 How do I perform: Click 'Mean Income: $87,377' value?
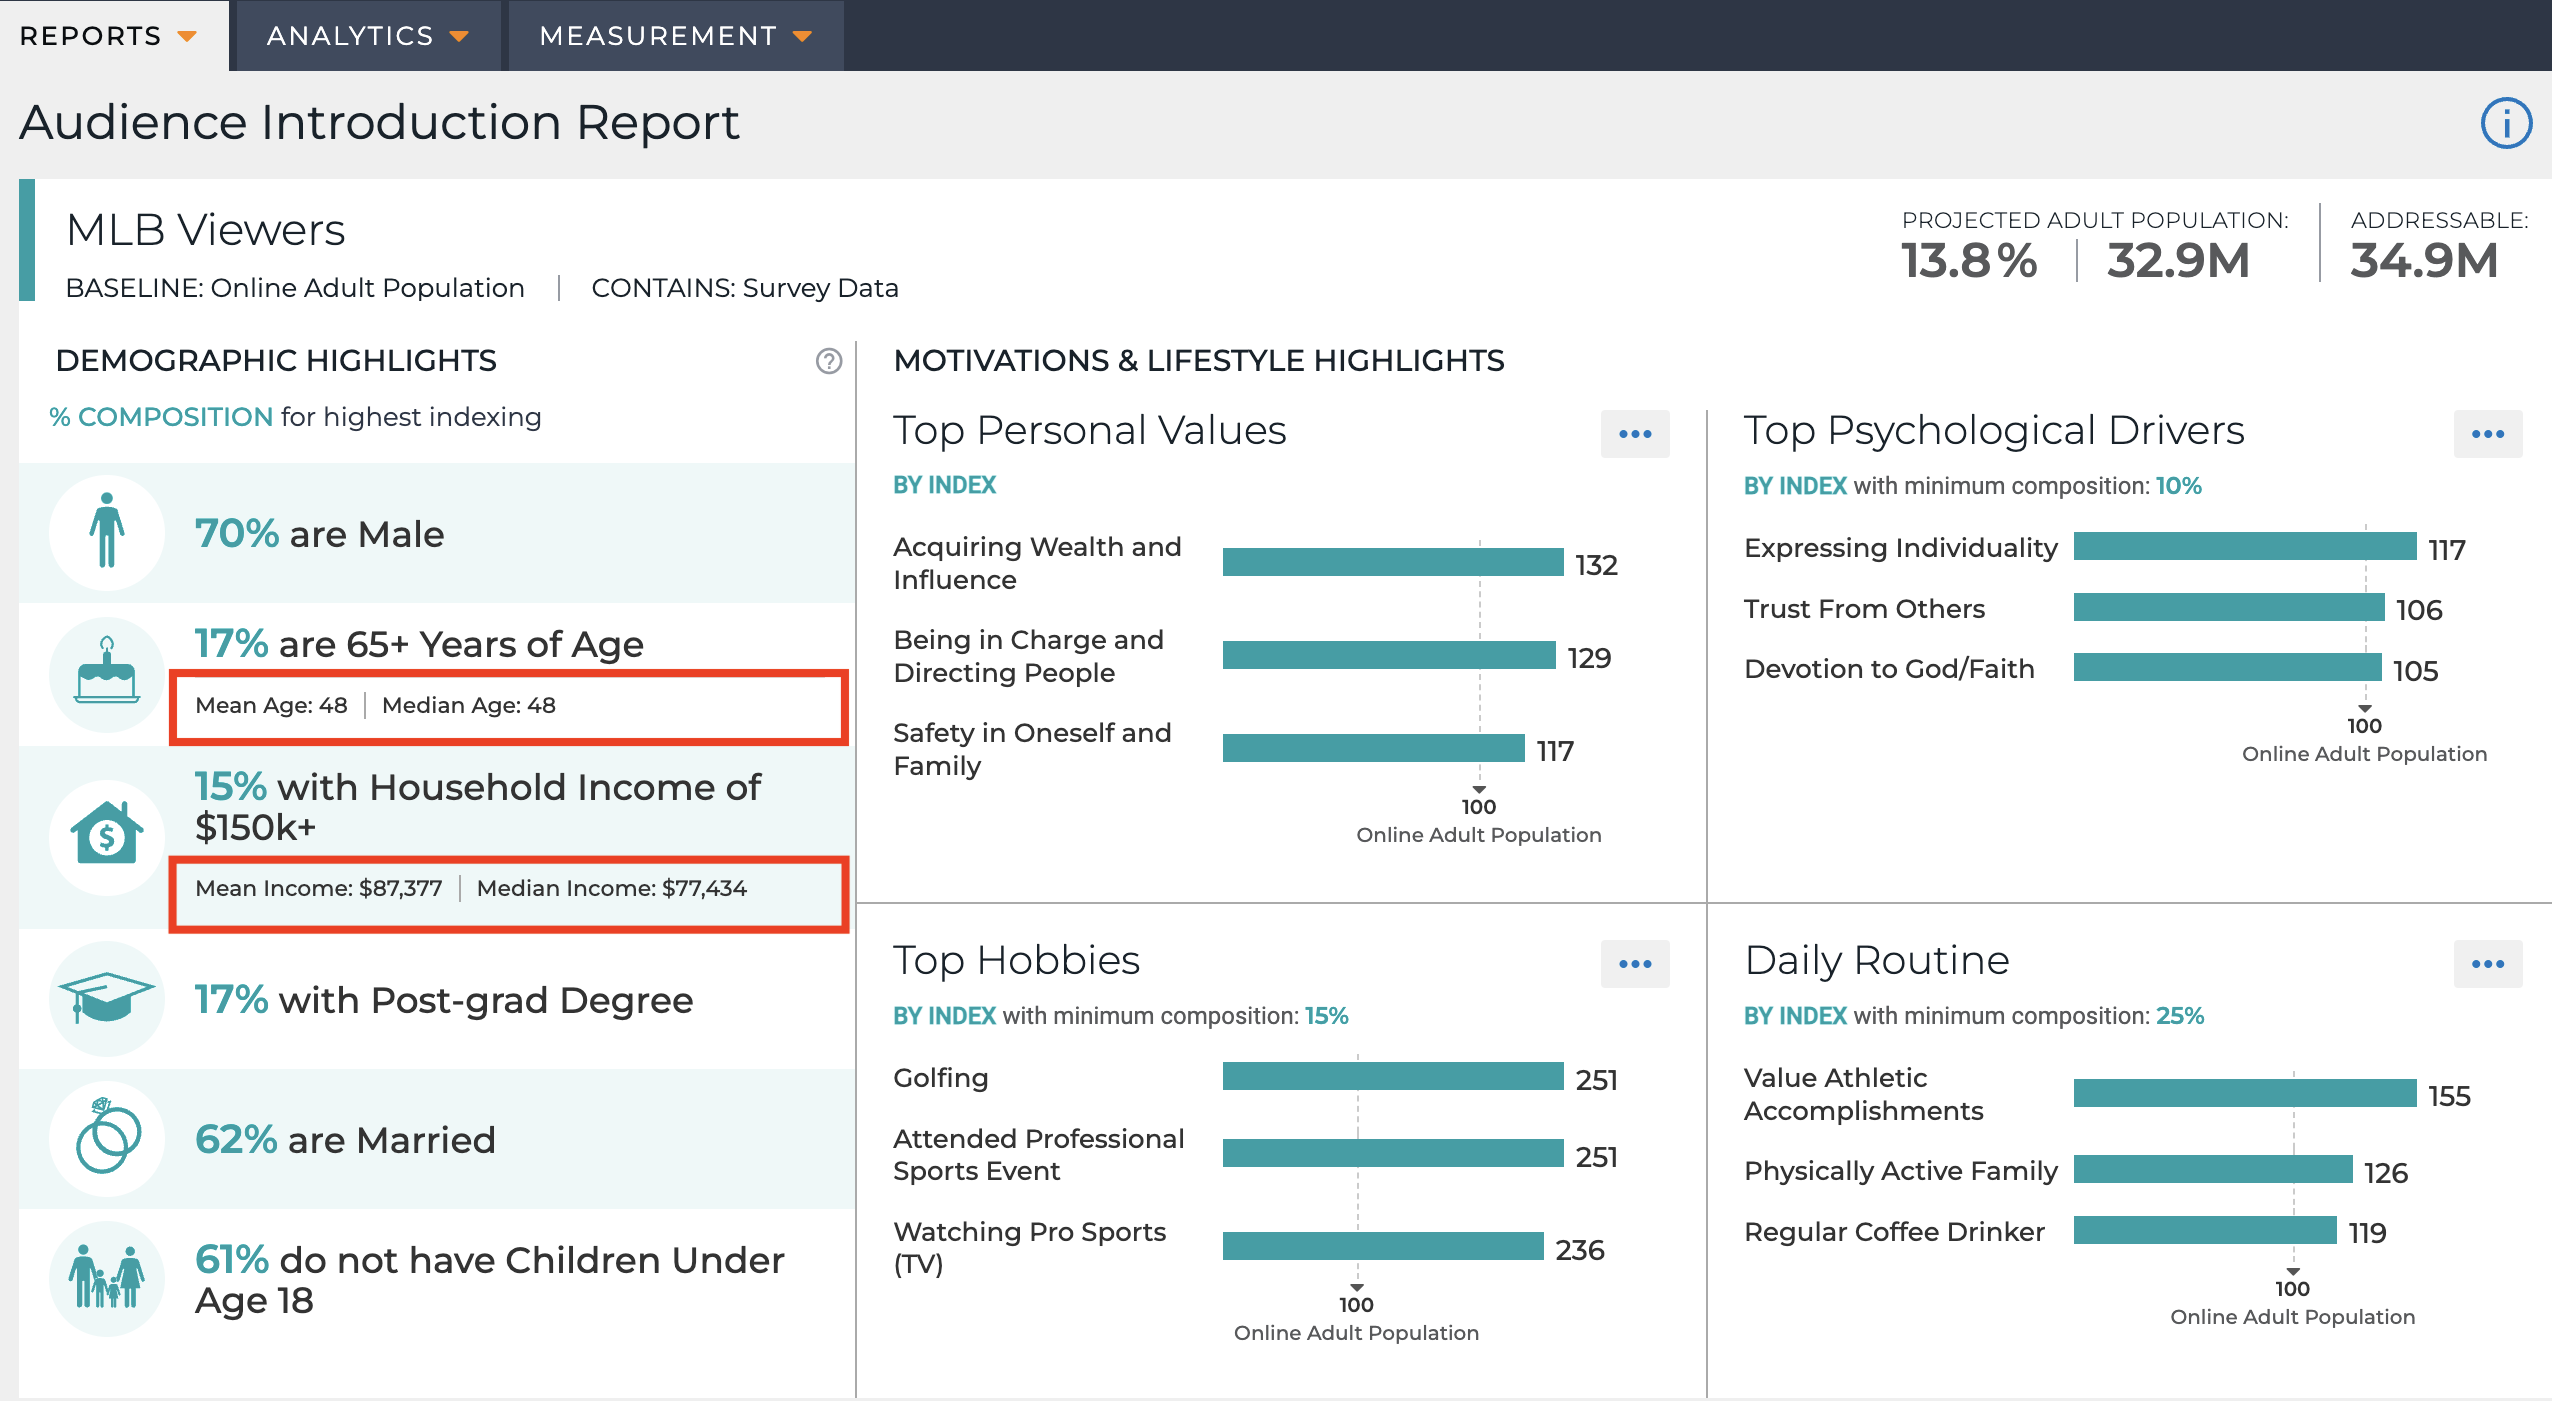coord(319,888)
